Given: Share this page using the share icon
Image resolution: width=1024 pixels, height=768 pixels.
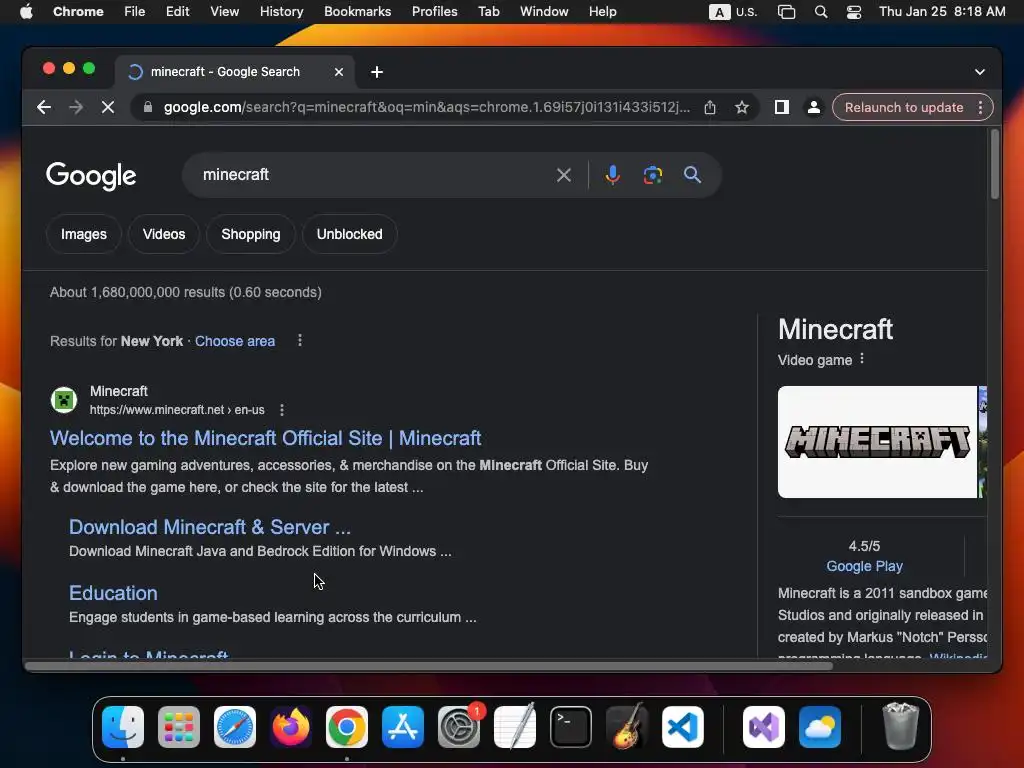Looking at the screenshot, I should point(710,107).
